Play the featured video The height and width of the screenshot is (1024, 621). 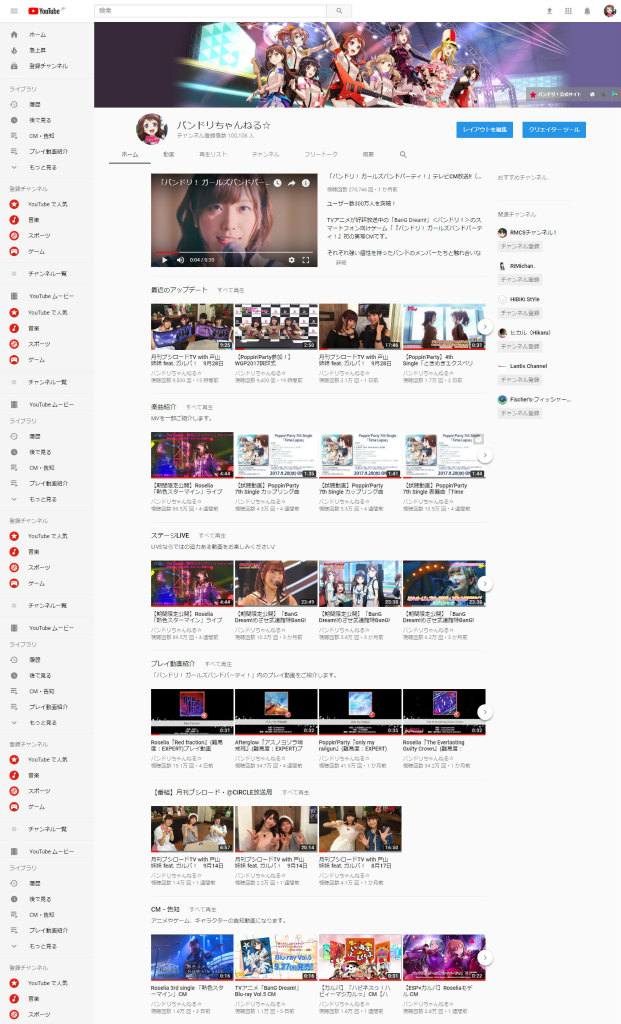pos(164,260)
